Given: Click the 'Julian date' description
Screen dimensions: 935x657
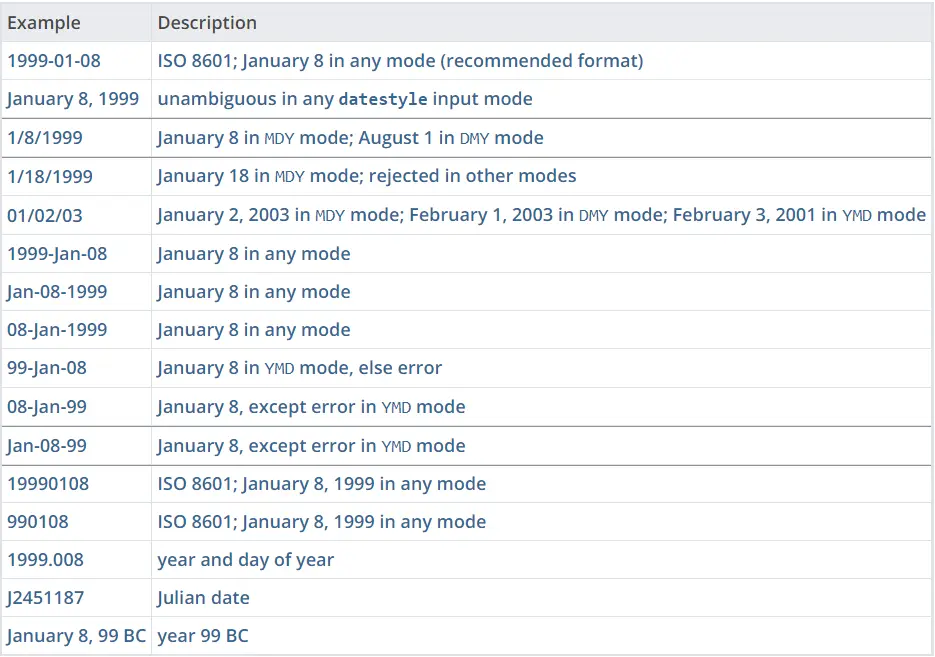Looking at the screenshot, I should coord(203,598).
